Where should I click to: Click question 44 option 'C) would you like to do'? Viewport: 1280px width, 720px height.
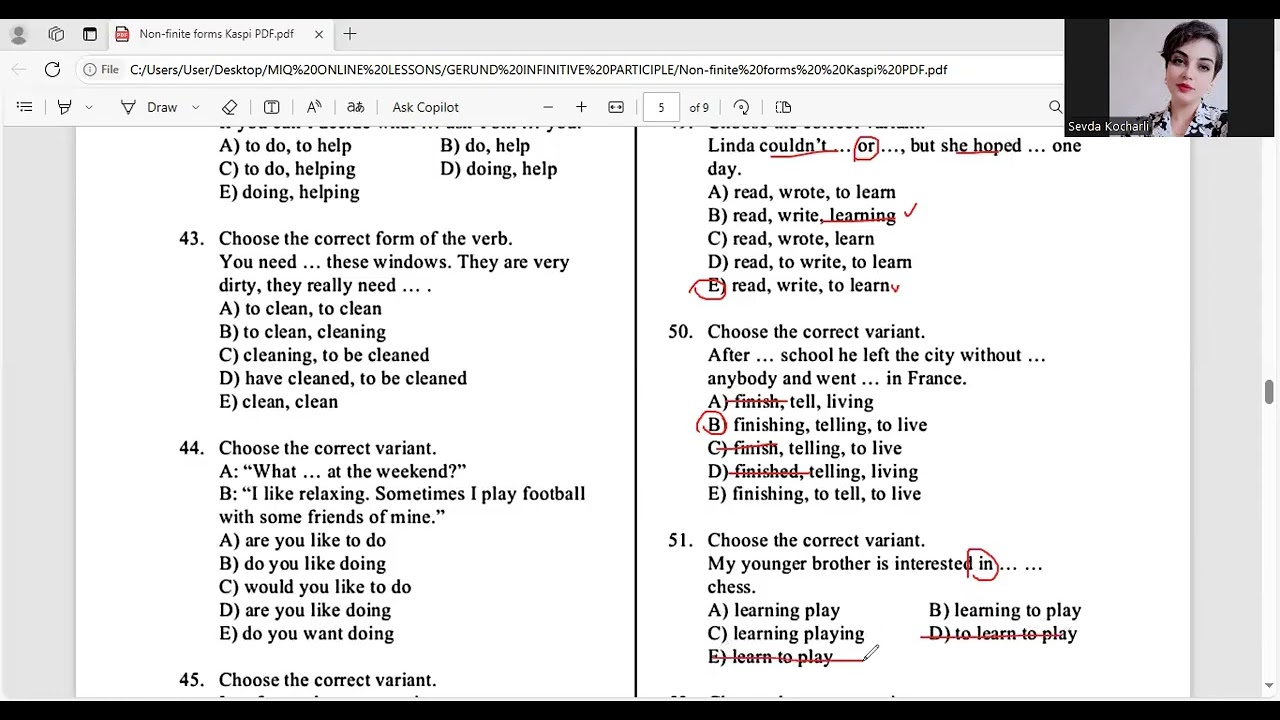(x=315, y=587)
